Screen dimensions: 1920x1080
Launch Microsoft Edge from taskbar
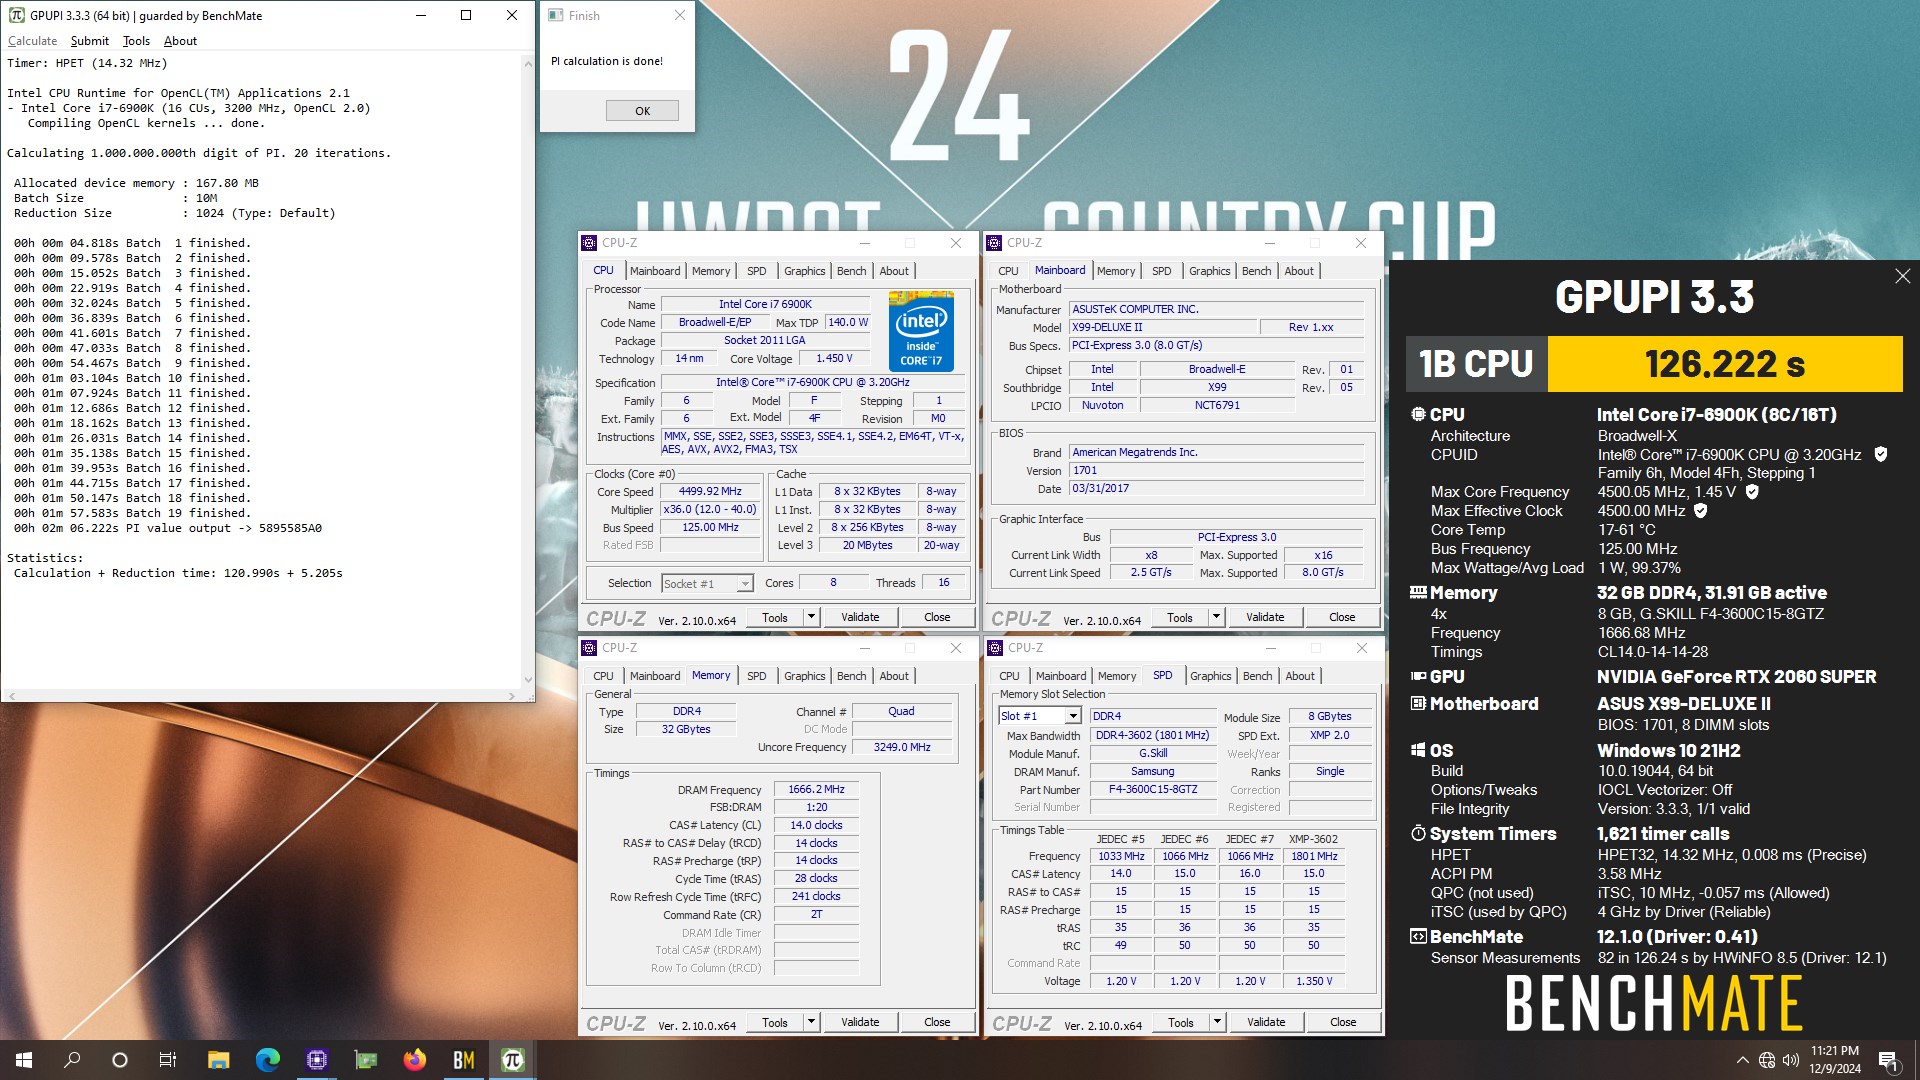(267, 1060)
